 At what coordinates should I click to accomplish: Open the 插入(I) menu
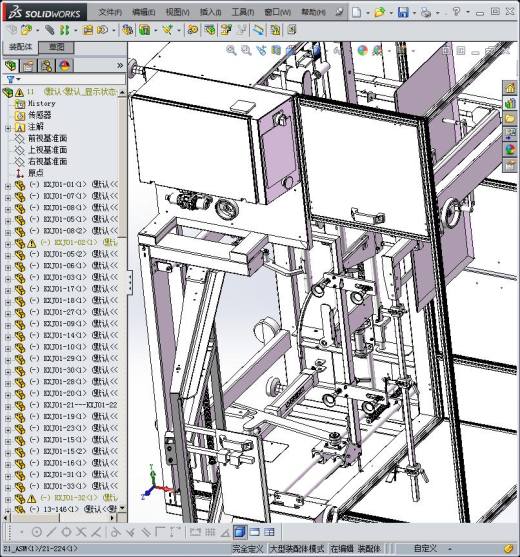tap(211, 12)
